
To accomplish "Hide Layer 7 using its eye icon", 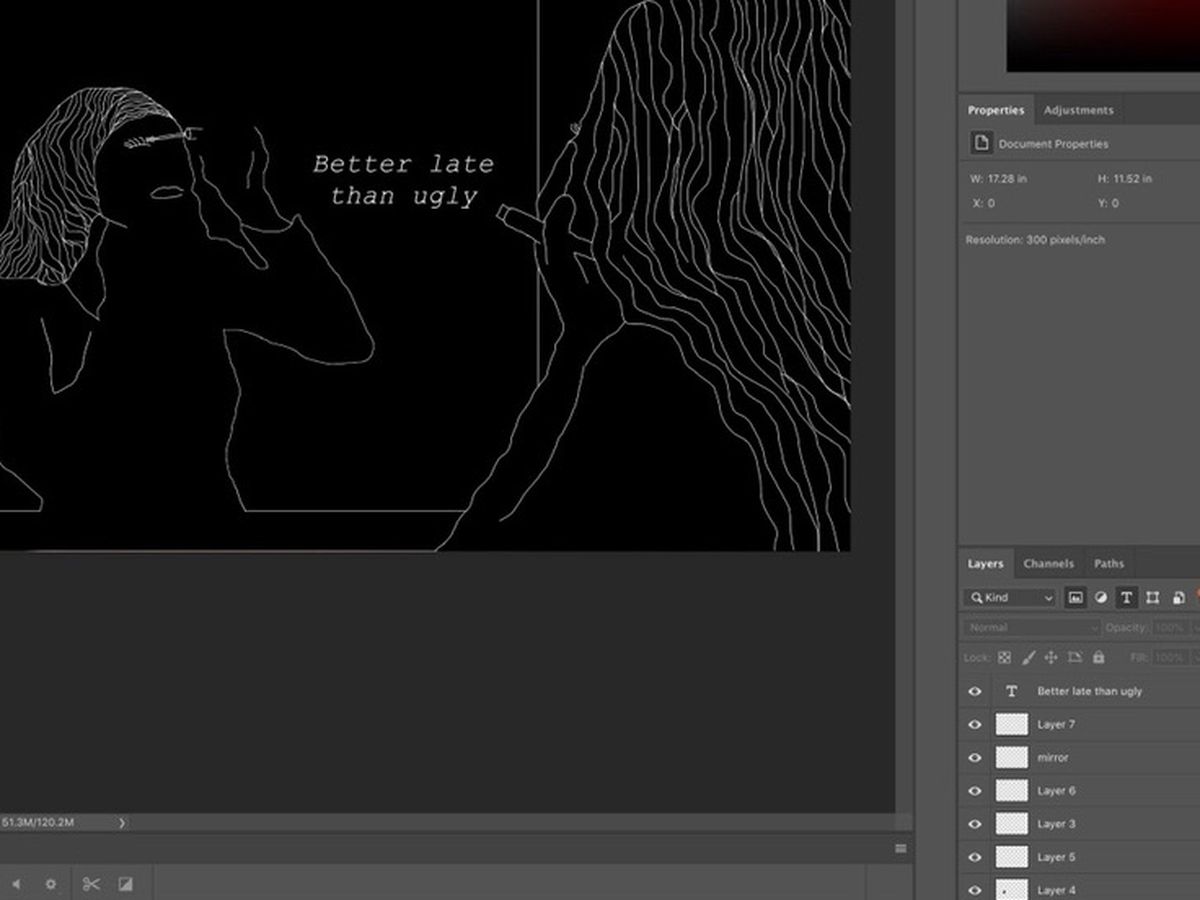I will (975, 725).
